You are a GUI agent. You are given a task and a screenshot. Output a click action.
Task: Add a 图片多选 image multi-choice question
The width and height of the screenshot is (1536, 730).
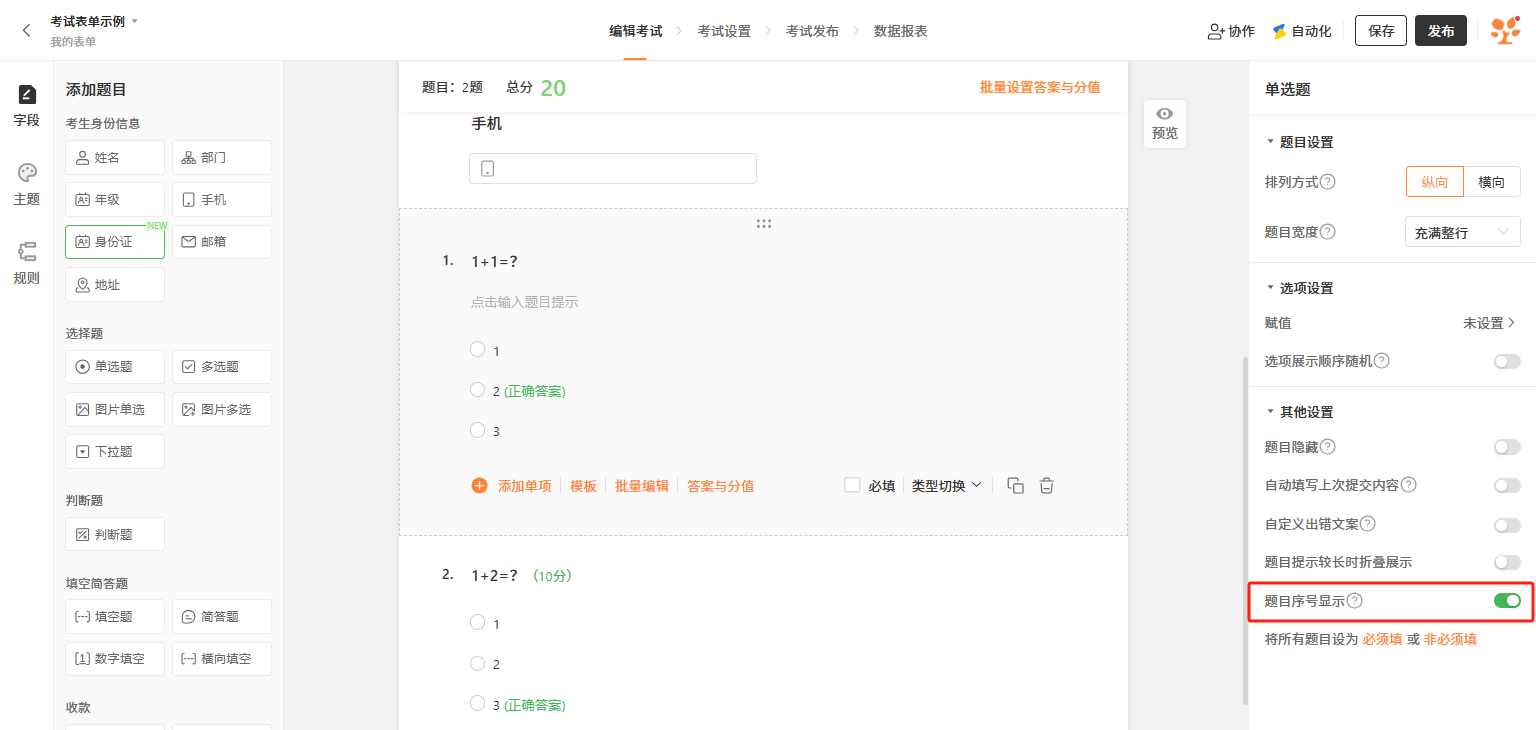pyautogui.click(x=222, y=410)
